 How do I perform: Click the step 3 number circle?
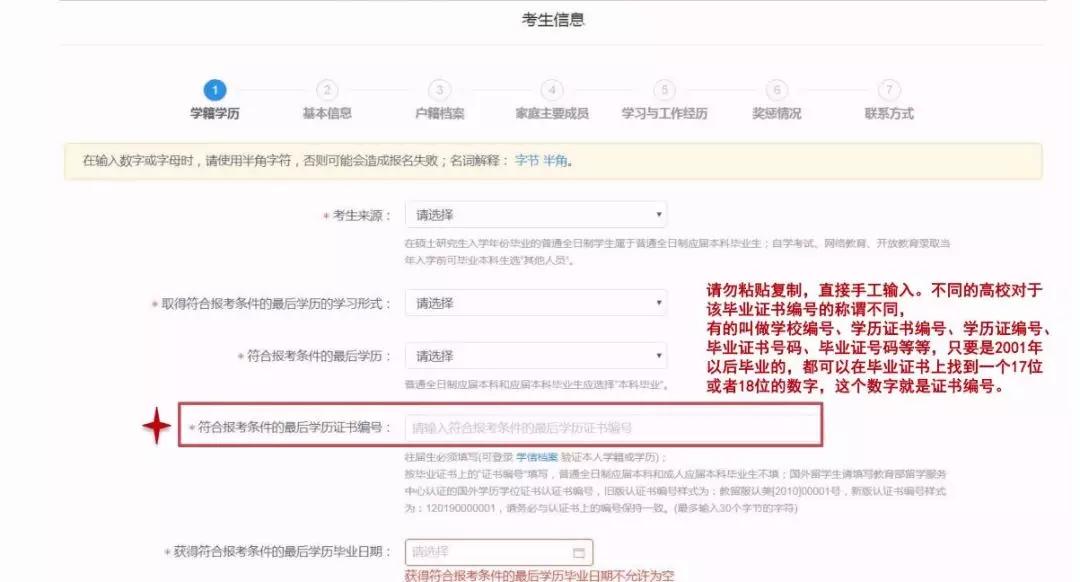point(440,90)
